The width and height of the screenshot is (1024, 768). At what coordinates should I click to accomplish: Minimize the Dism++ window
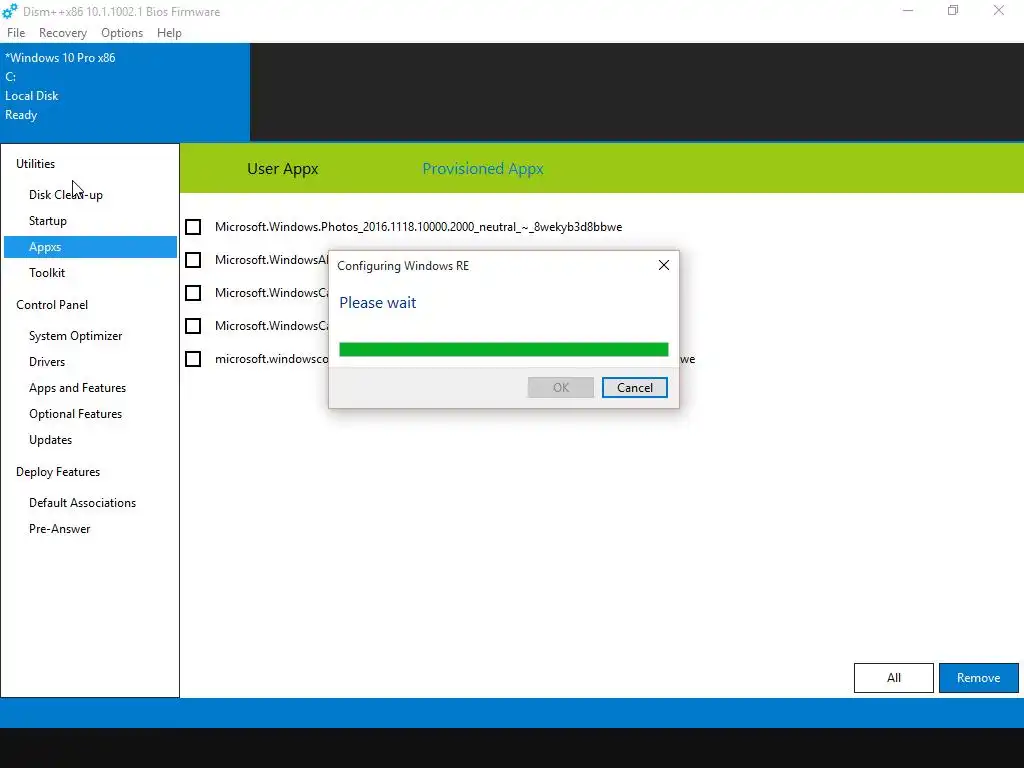907,10
